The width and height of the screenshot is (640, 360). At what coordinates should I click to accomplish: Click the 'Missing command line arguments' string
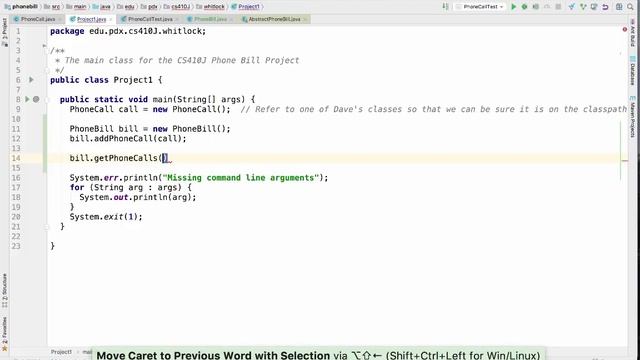click(x=240, y=178)
